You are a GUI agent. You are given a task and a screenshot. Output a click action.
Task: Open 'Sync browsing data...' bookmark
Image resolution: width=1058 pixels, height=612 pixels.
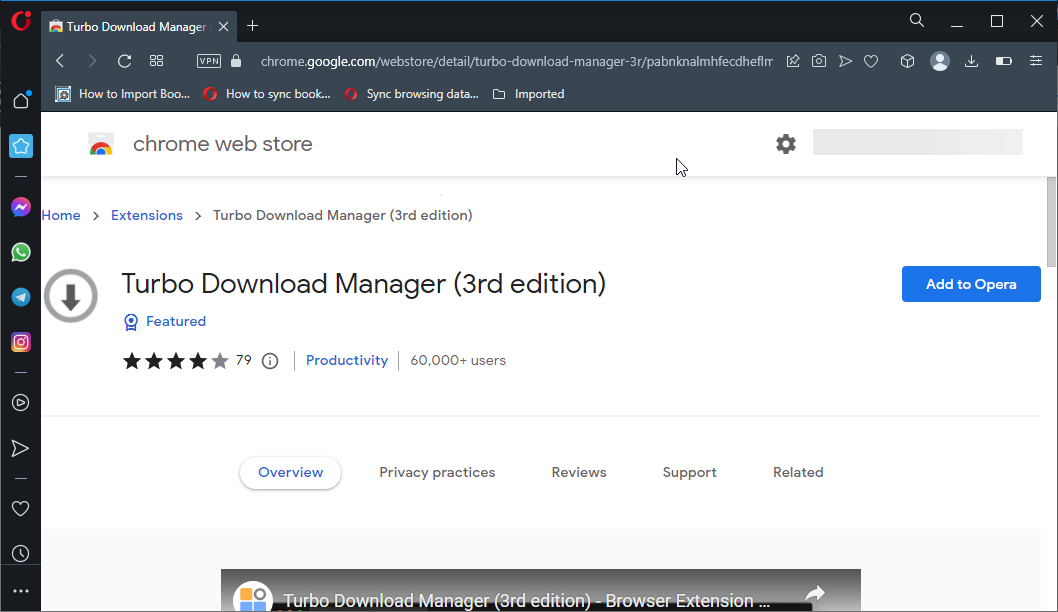(411, 94)
